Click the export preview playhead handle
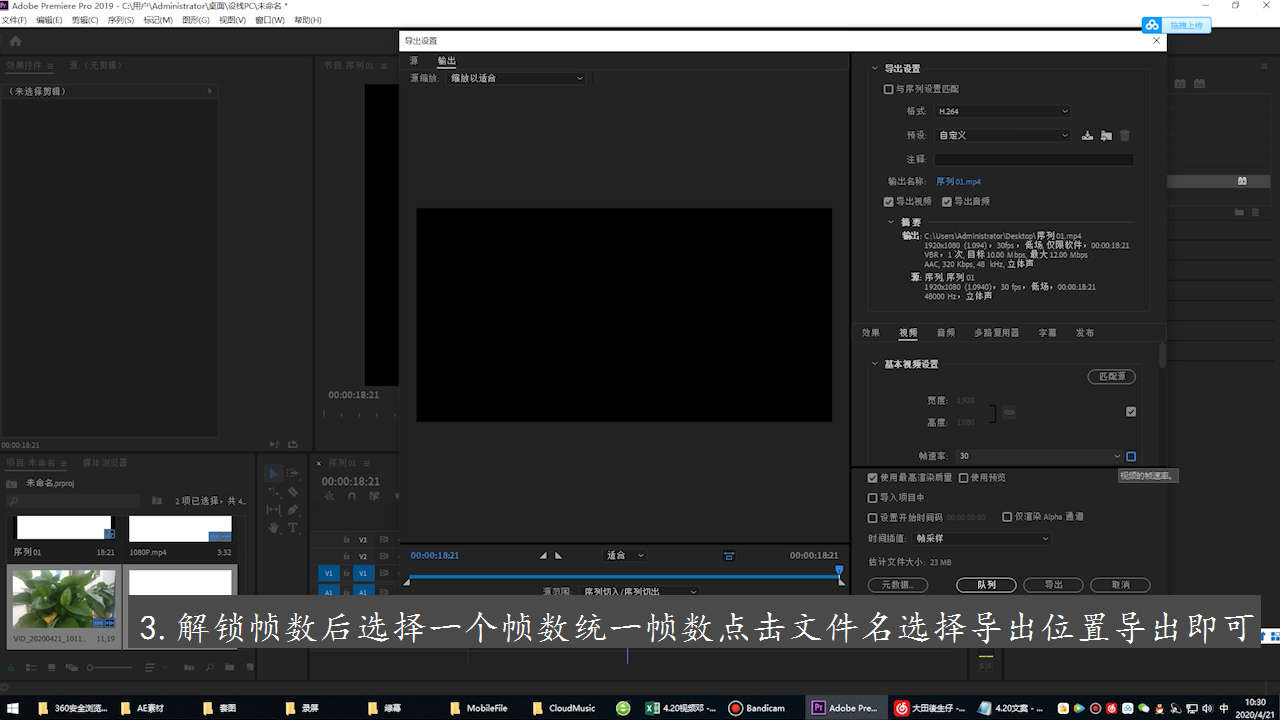This screenshot has height=720, width=1280. pyautogui.click(x=840, y=570)
